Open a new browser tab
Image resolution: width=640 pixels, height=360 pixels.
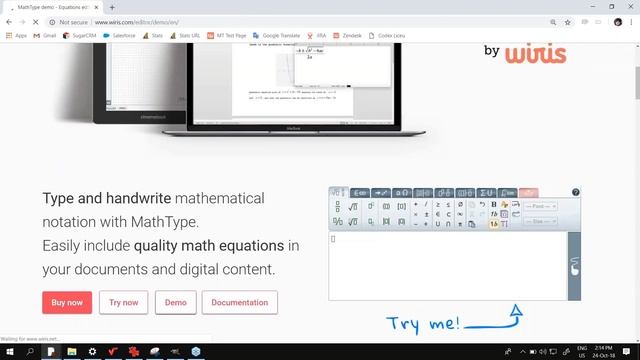point(112,7)
